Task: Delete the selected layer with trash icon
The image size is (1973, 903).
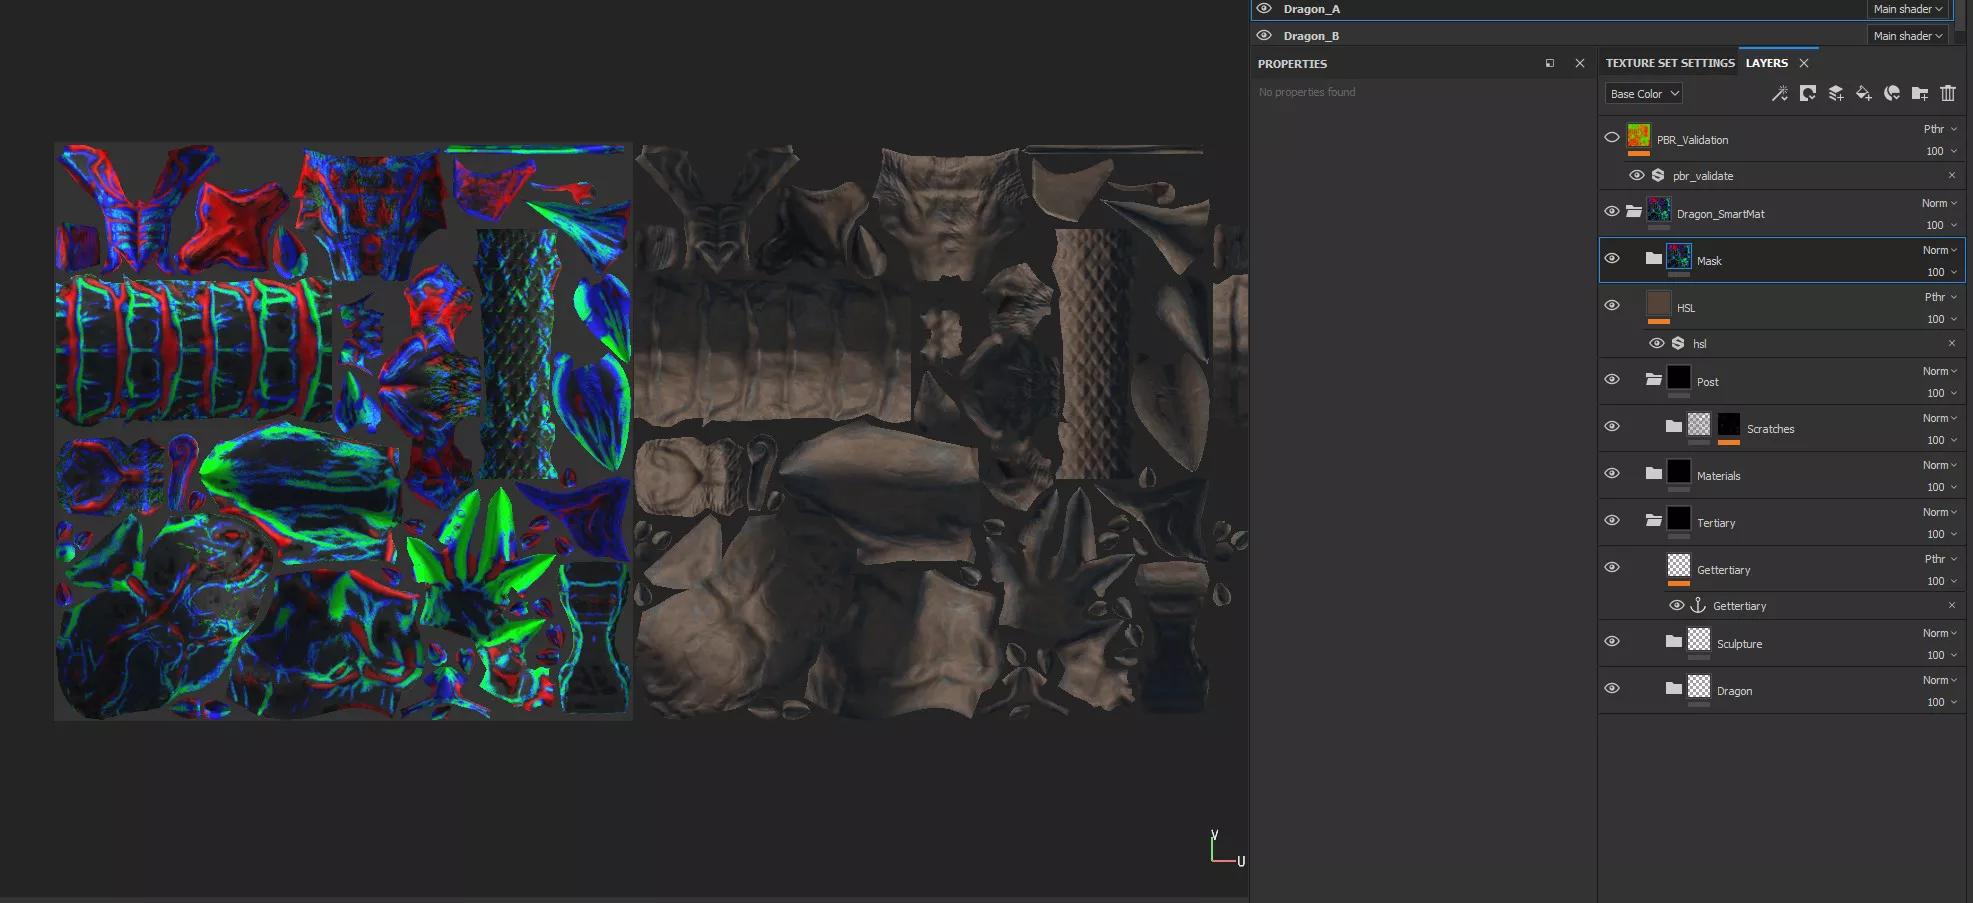Action: click(x=1947, y=94)
